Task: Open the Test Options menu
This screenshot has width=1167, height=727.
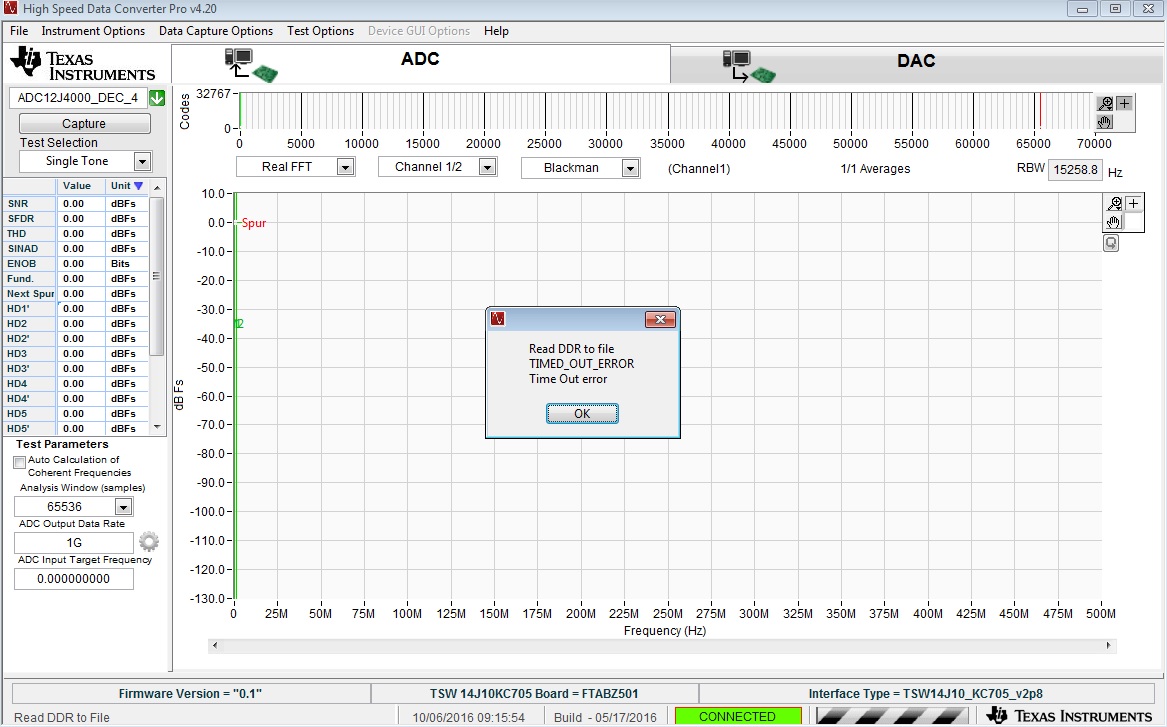Action: pyautogui.click(x=321, y=31)
